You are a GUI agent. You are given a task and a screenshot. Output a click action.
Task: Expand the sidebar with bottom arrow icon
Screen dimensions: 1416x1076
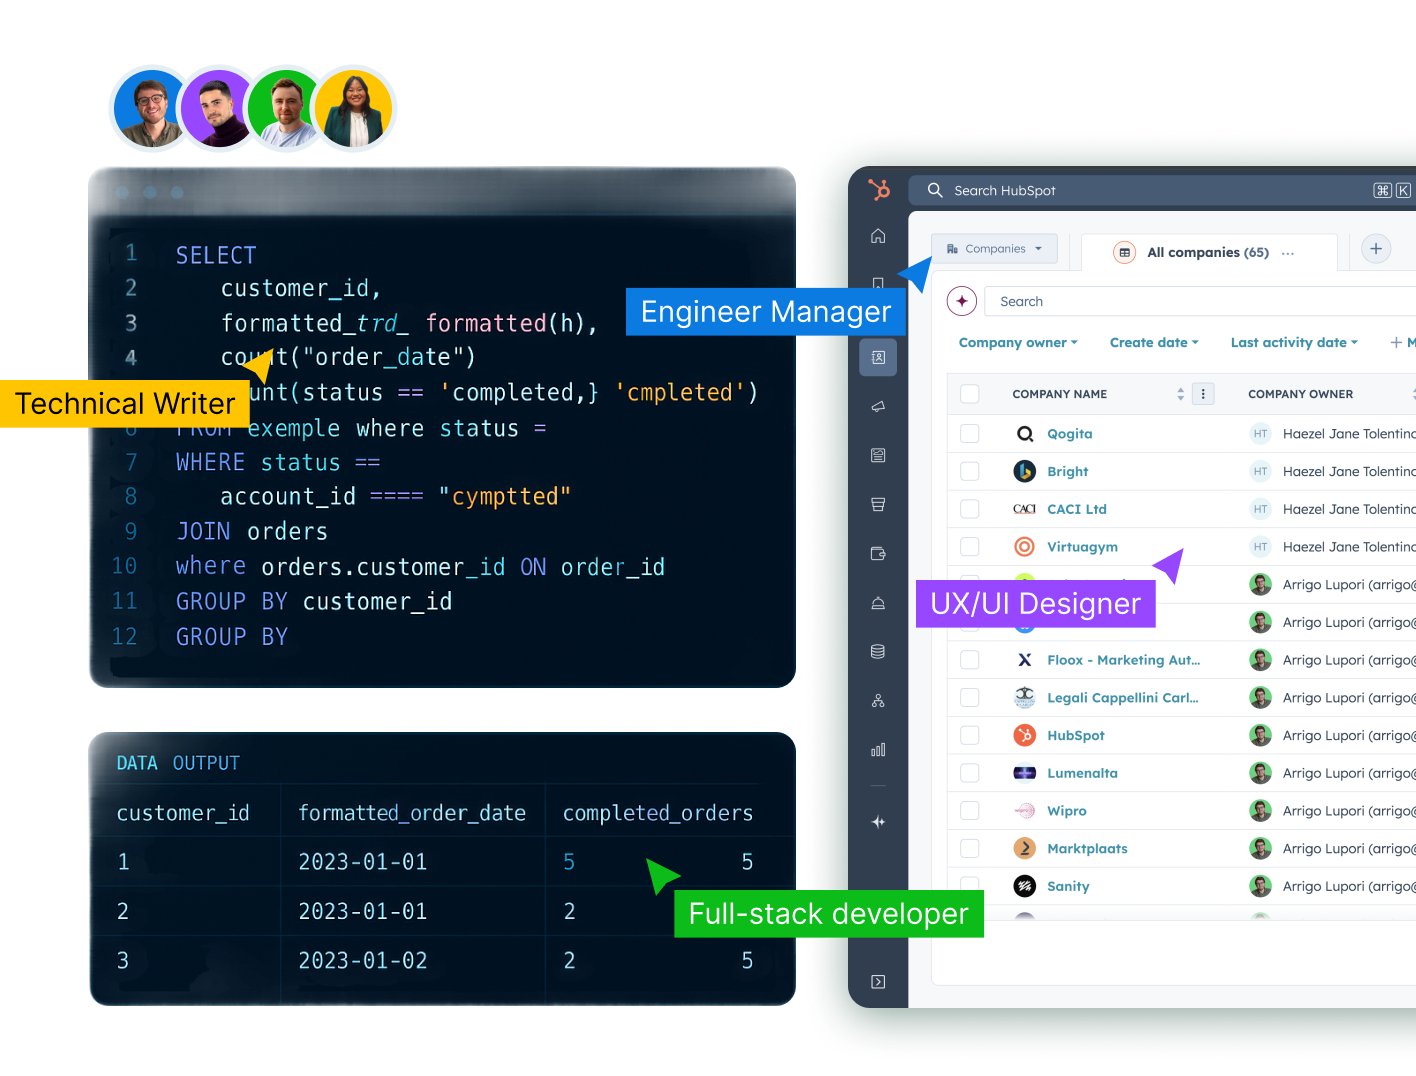878,981
